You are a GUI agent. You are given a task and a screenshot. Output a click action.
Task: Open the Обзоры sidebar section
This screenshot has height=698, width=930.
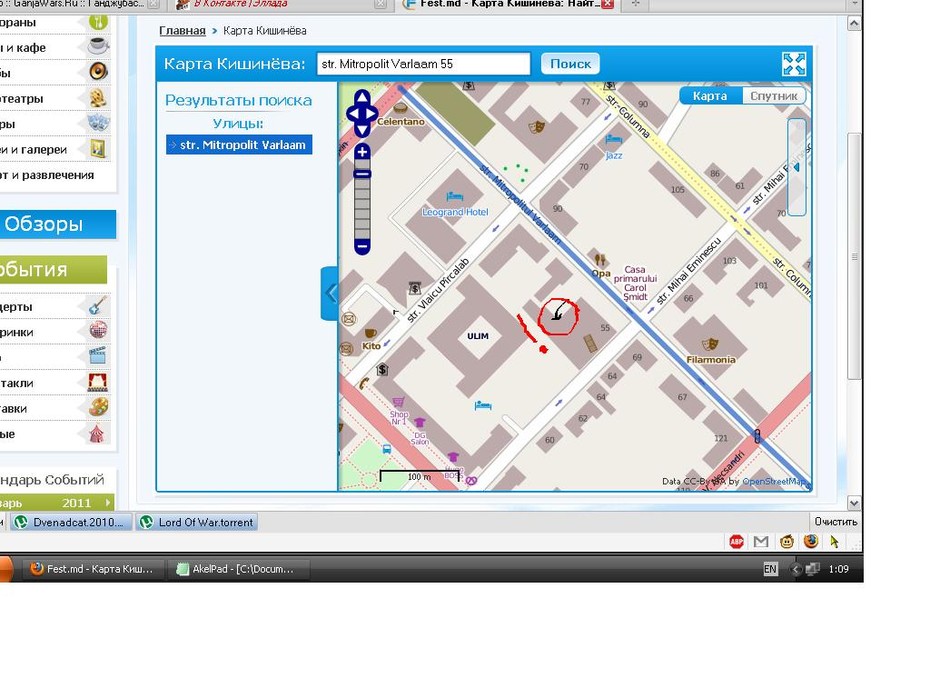click(58, 224)
